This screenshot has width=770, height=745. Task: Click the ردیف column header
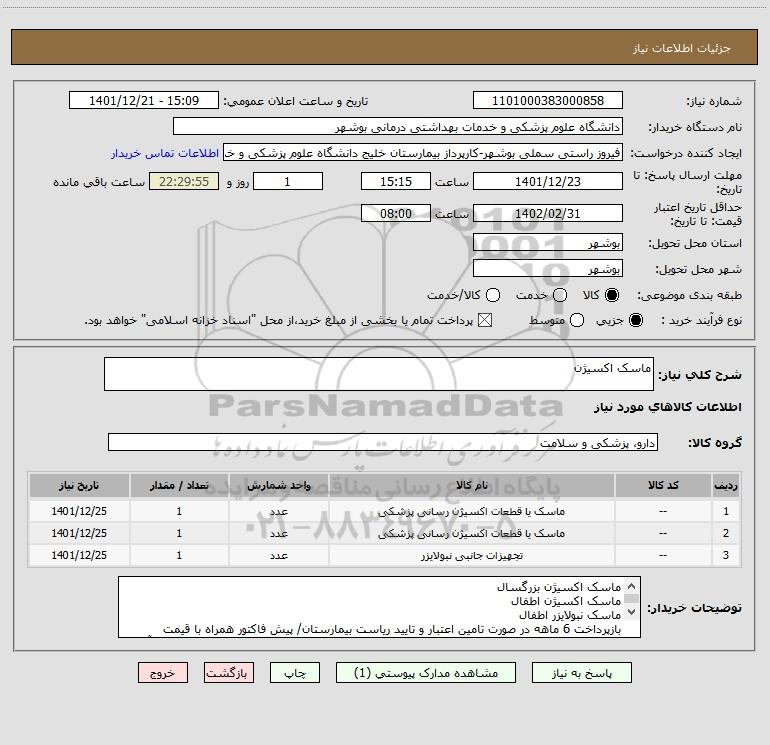pyautogui.click(x=726, y=486)
